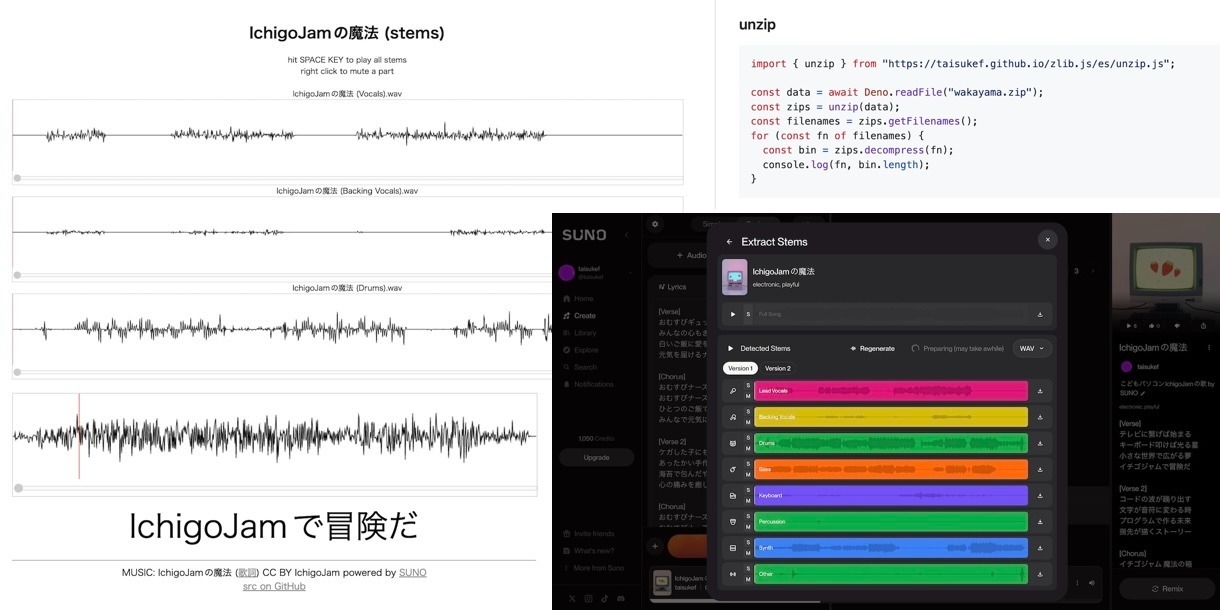
Task: Solo the Lead Vocals stem
Action: pyautogui.click(x=748, y=386)
